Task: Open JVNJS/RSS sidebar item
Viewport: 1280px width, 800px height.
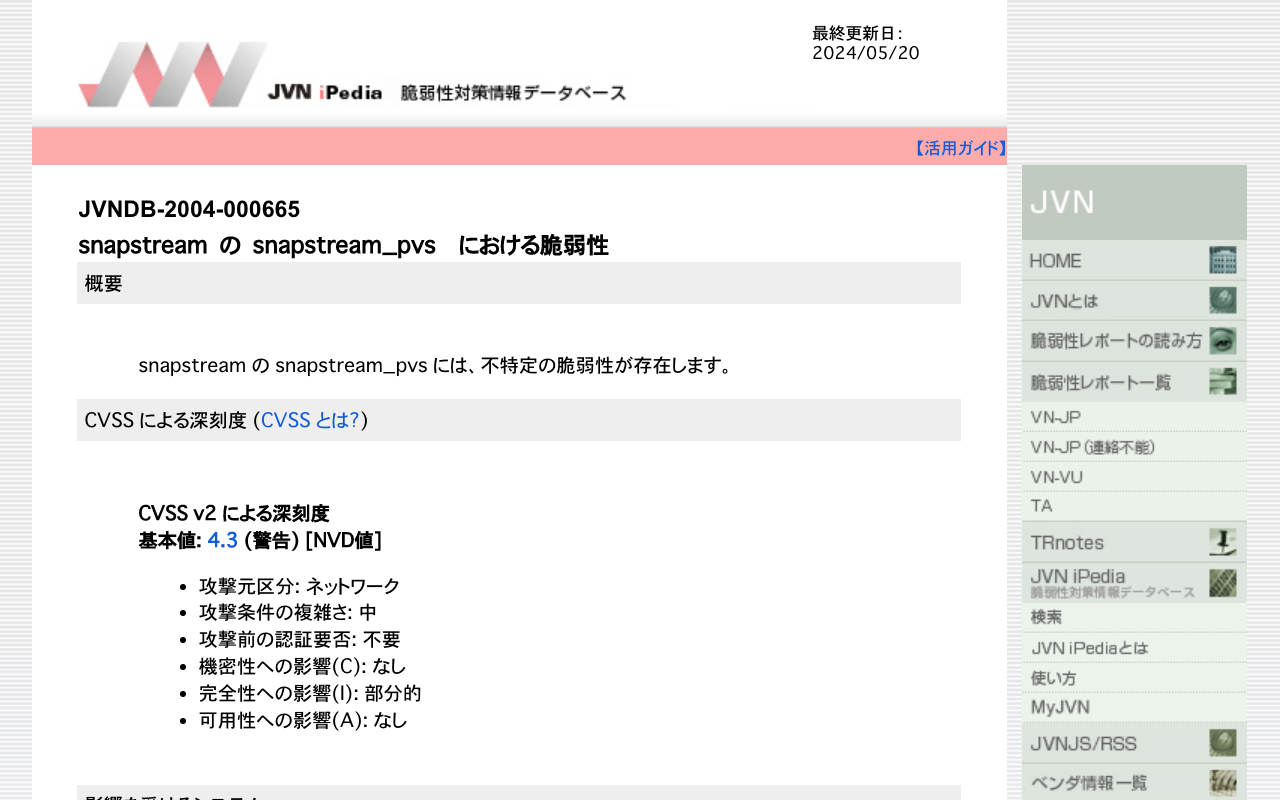Action: point(1134,743)
